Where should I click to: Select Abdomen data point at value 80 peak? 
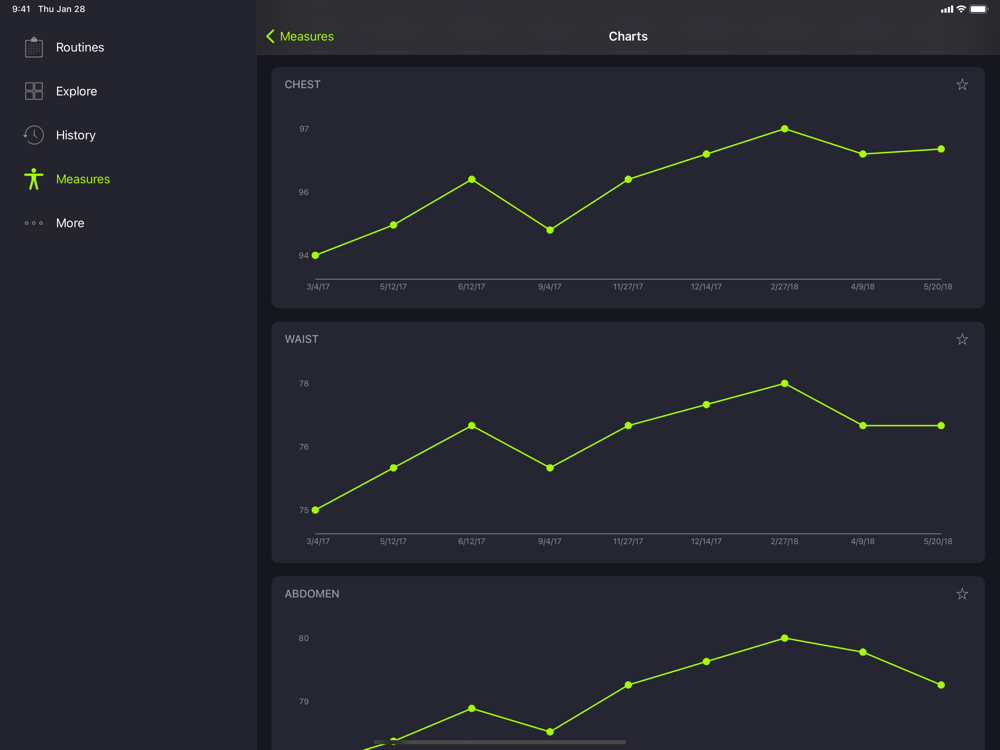(784, 638)
